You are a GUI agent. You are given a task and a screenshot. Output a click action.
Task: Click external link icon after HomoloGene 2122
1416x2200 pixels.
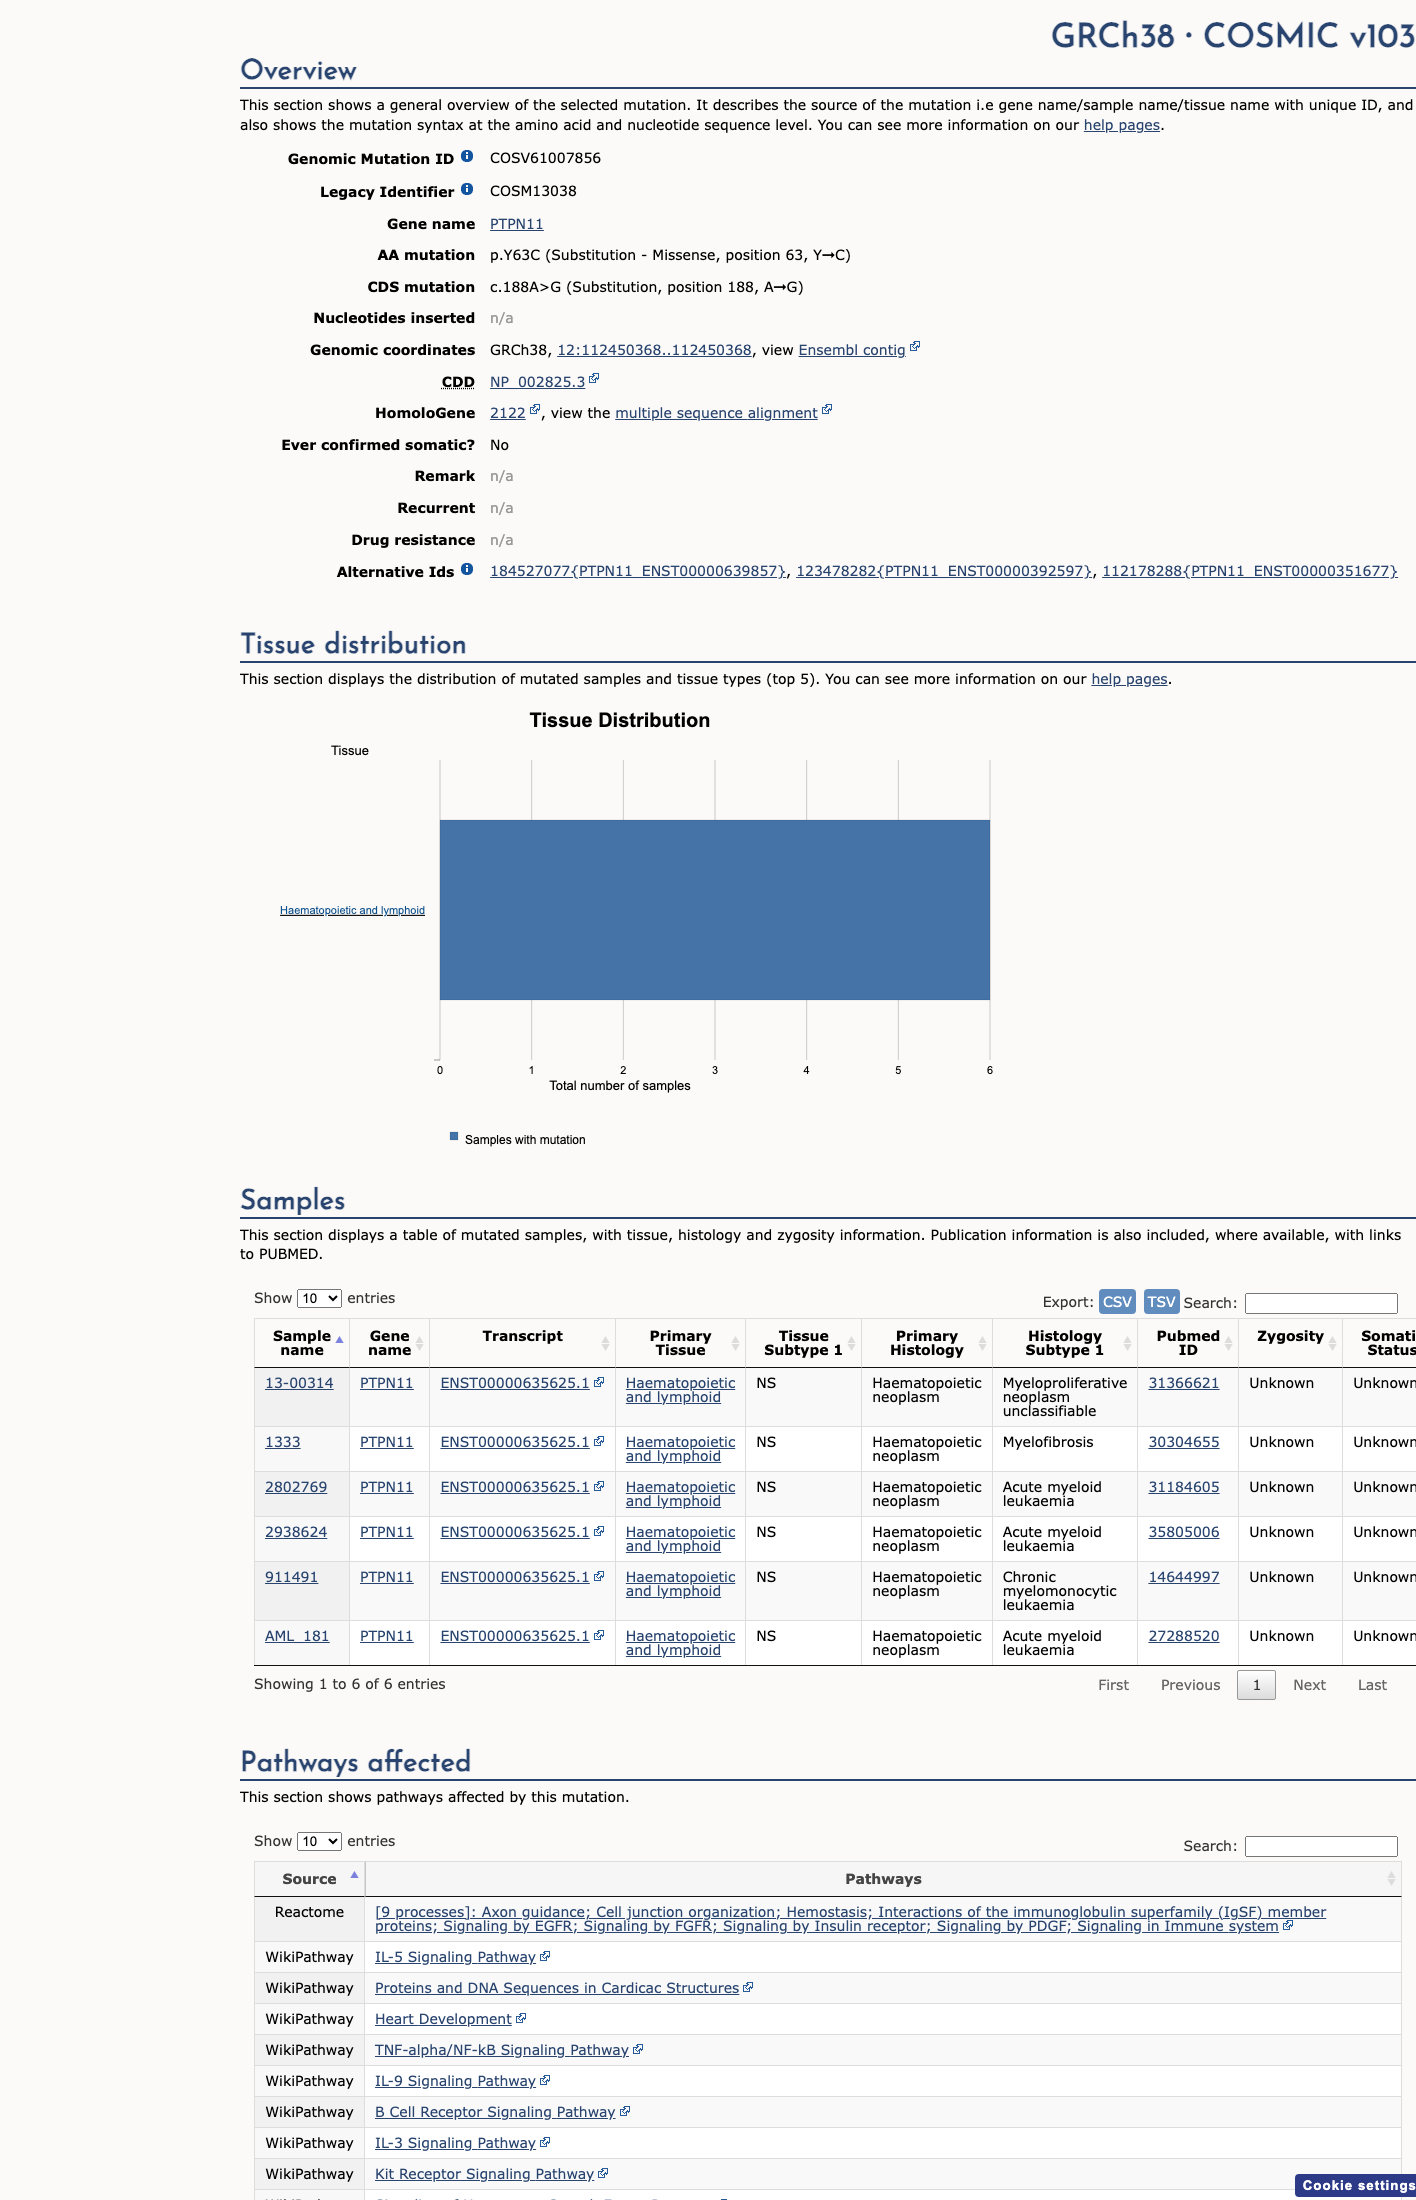(535, 410)
